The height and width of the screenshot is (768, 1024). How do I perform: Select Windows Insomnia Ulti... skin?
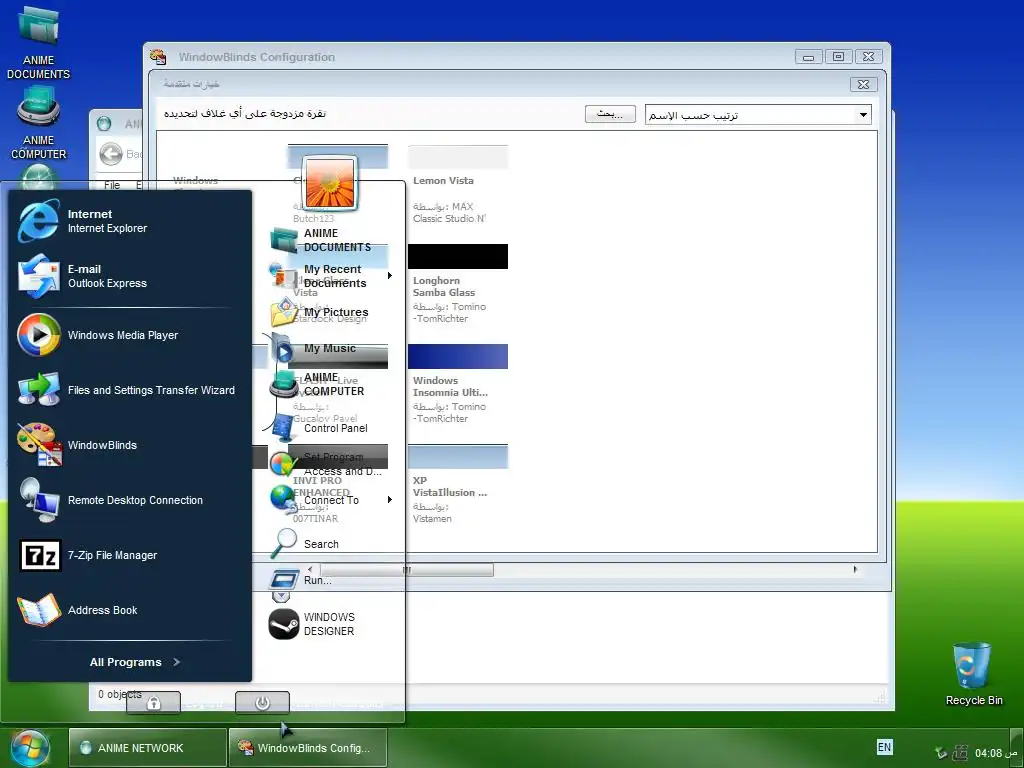click(458, 385)
